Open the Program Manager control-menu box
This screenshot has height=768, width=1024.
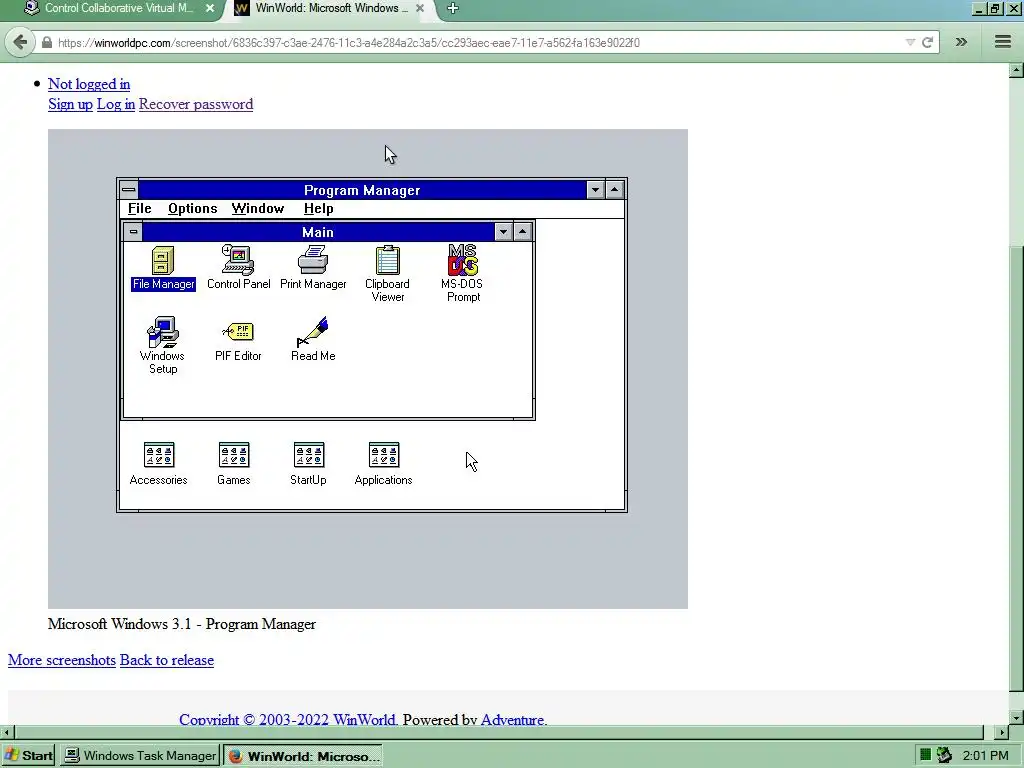(129, 190)
